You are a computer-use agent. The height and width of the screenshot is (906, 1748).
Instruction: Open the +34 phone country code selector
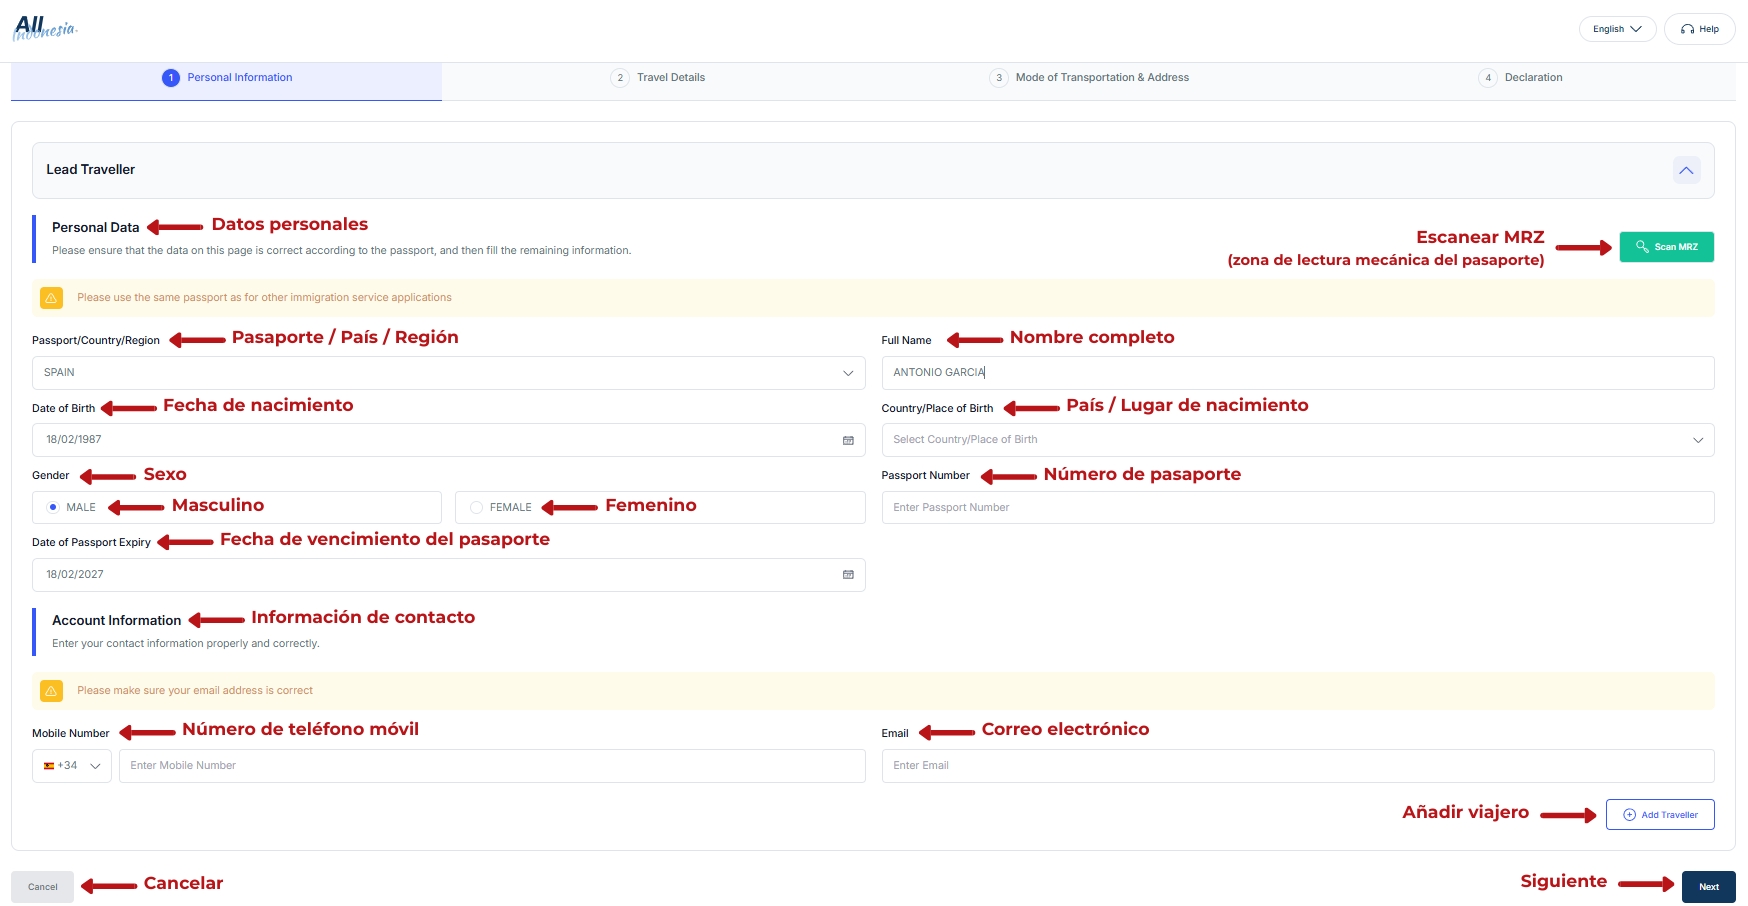click(x=72, y=766)
